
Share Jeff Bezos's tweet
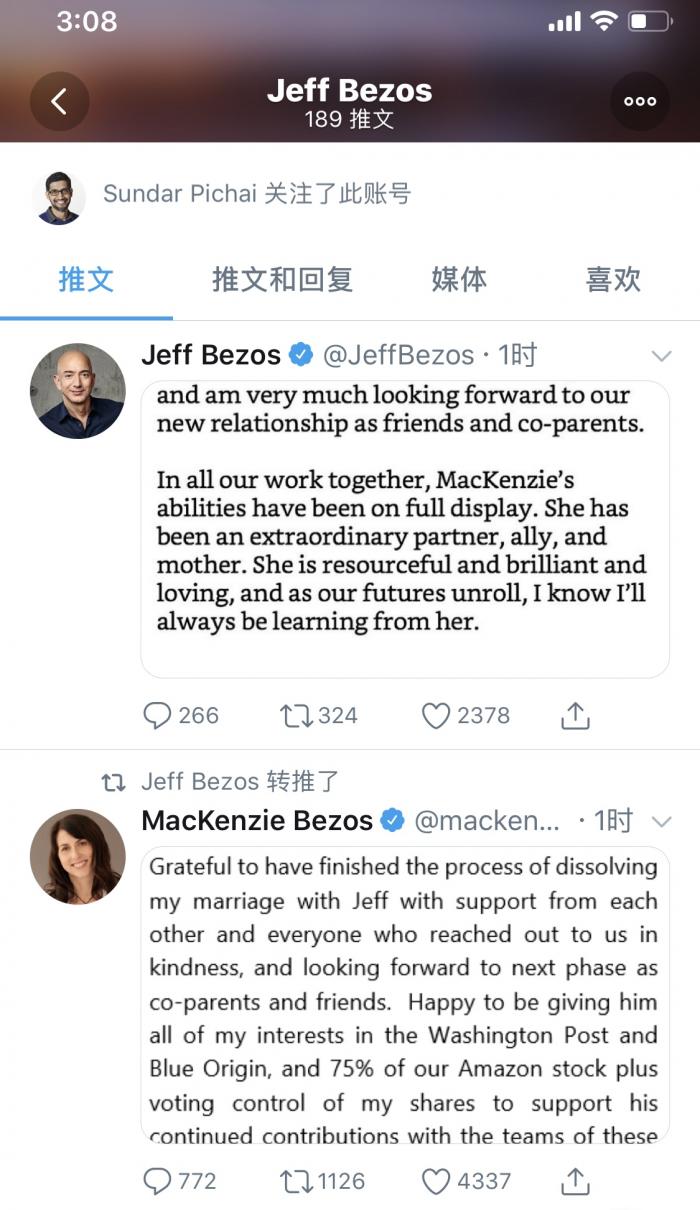pos(575,715)
